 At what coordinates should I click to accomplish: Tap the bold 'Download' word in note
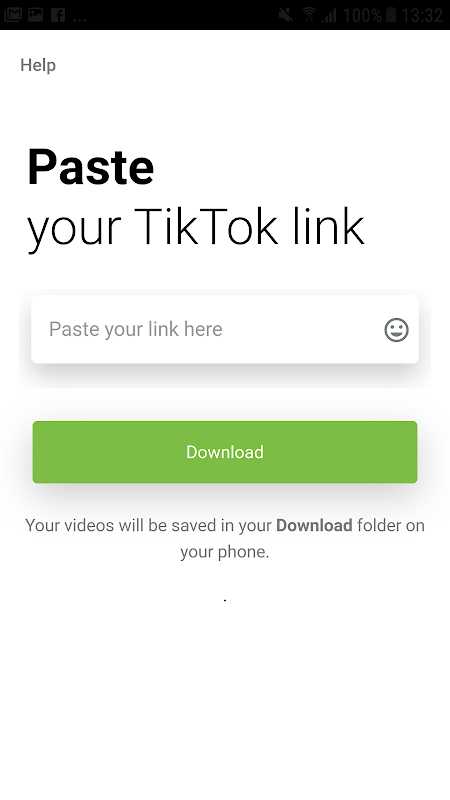(314, 526)
